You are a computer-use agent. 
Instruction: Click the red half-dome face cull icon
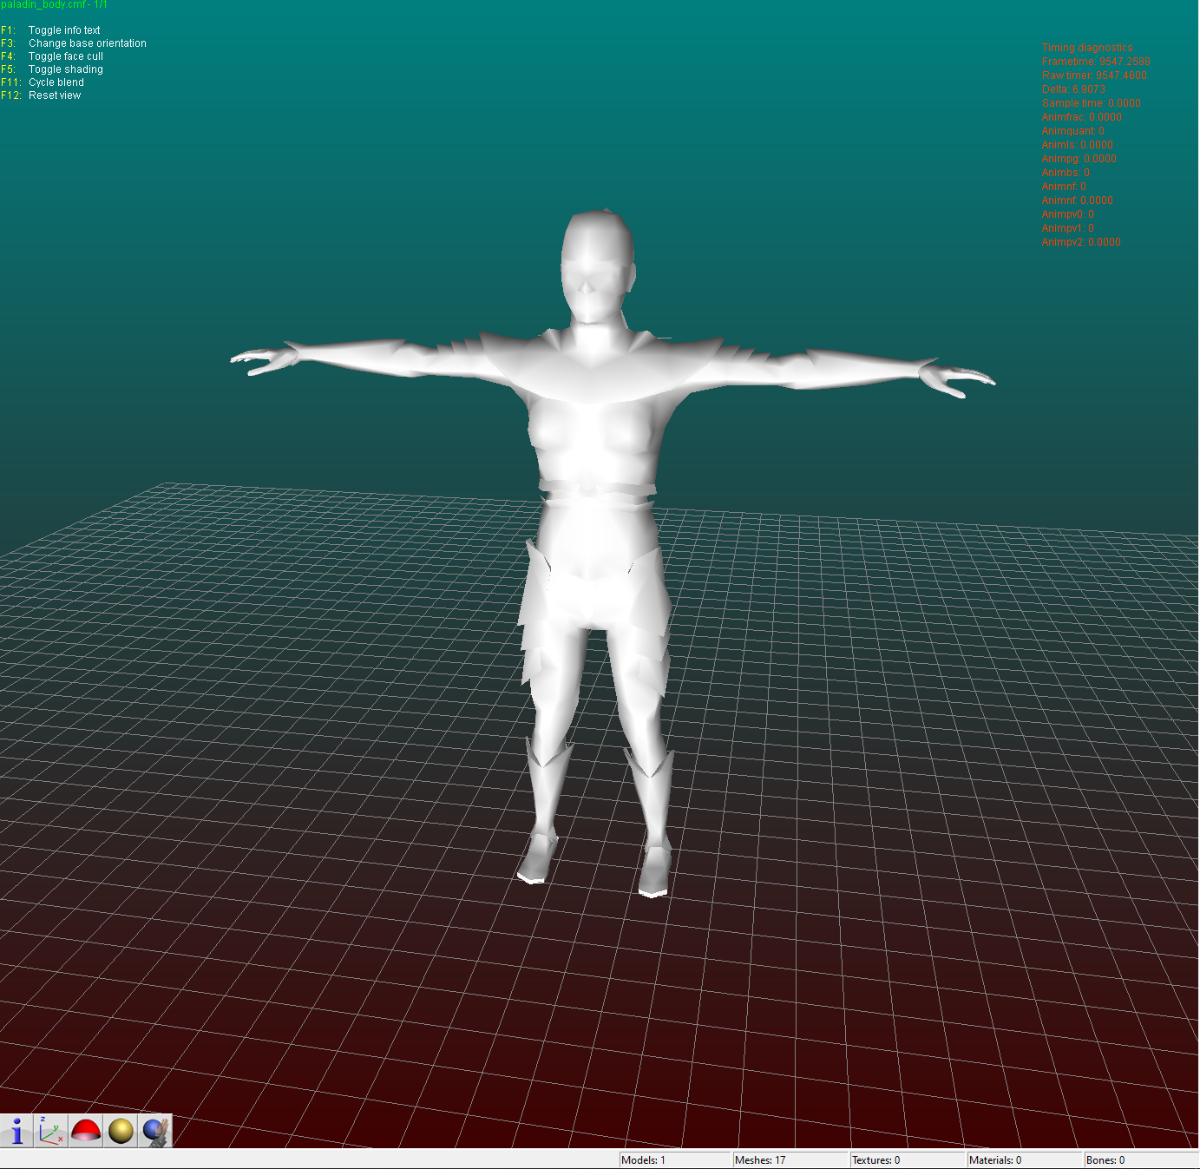click(x=86, y=1131)
